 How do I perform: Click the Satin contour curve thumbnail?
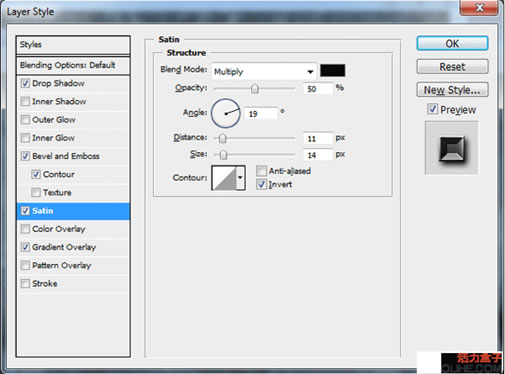224,178
